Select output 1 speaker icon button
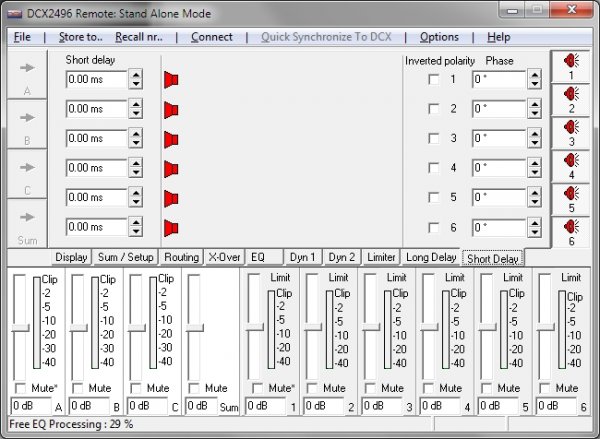The image size is (600, 439). [x=571, y=66]
